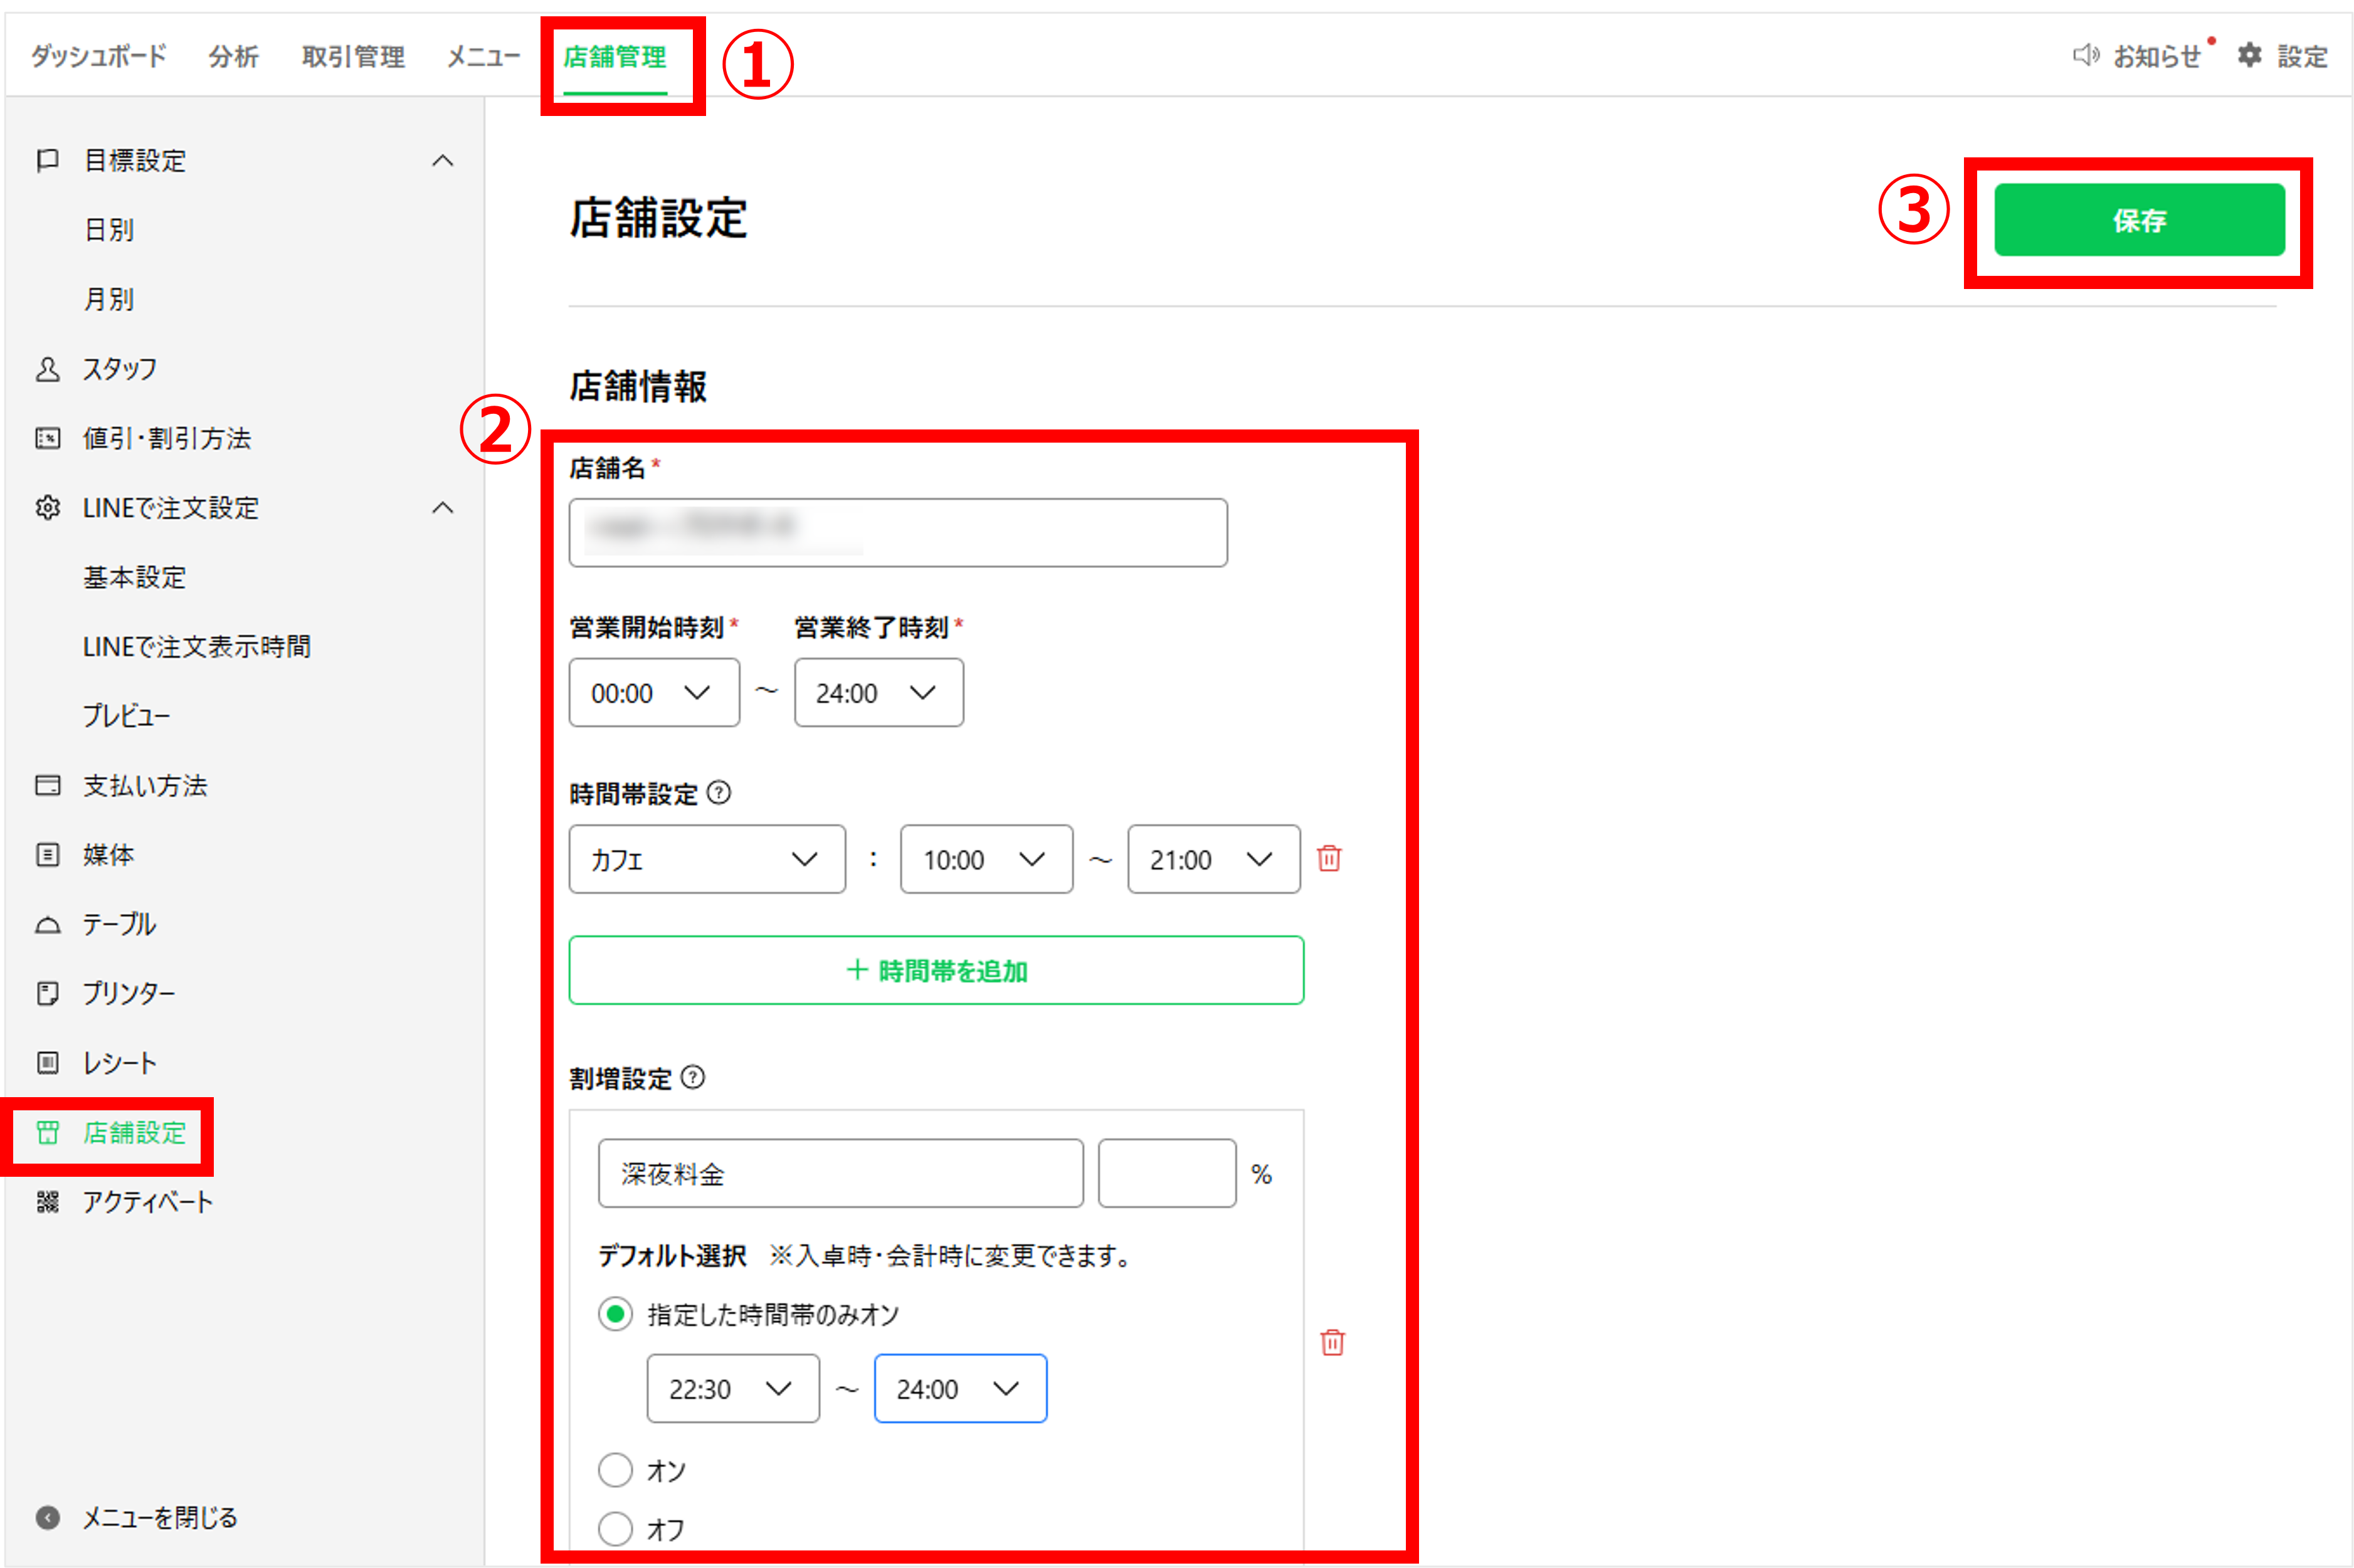Open the 営業終了時刻 24:00 dropdown
The height and width of the screenshot is (1568, 2354).
[879, 692]
